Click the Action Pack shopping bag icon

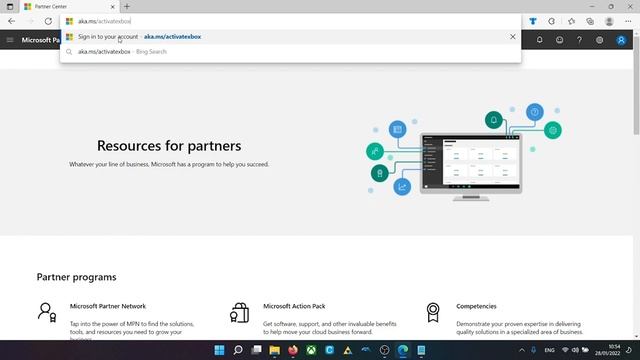pyautogui.click(x=240, y=312)
